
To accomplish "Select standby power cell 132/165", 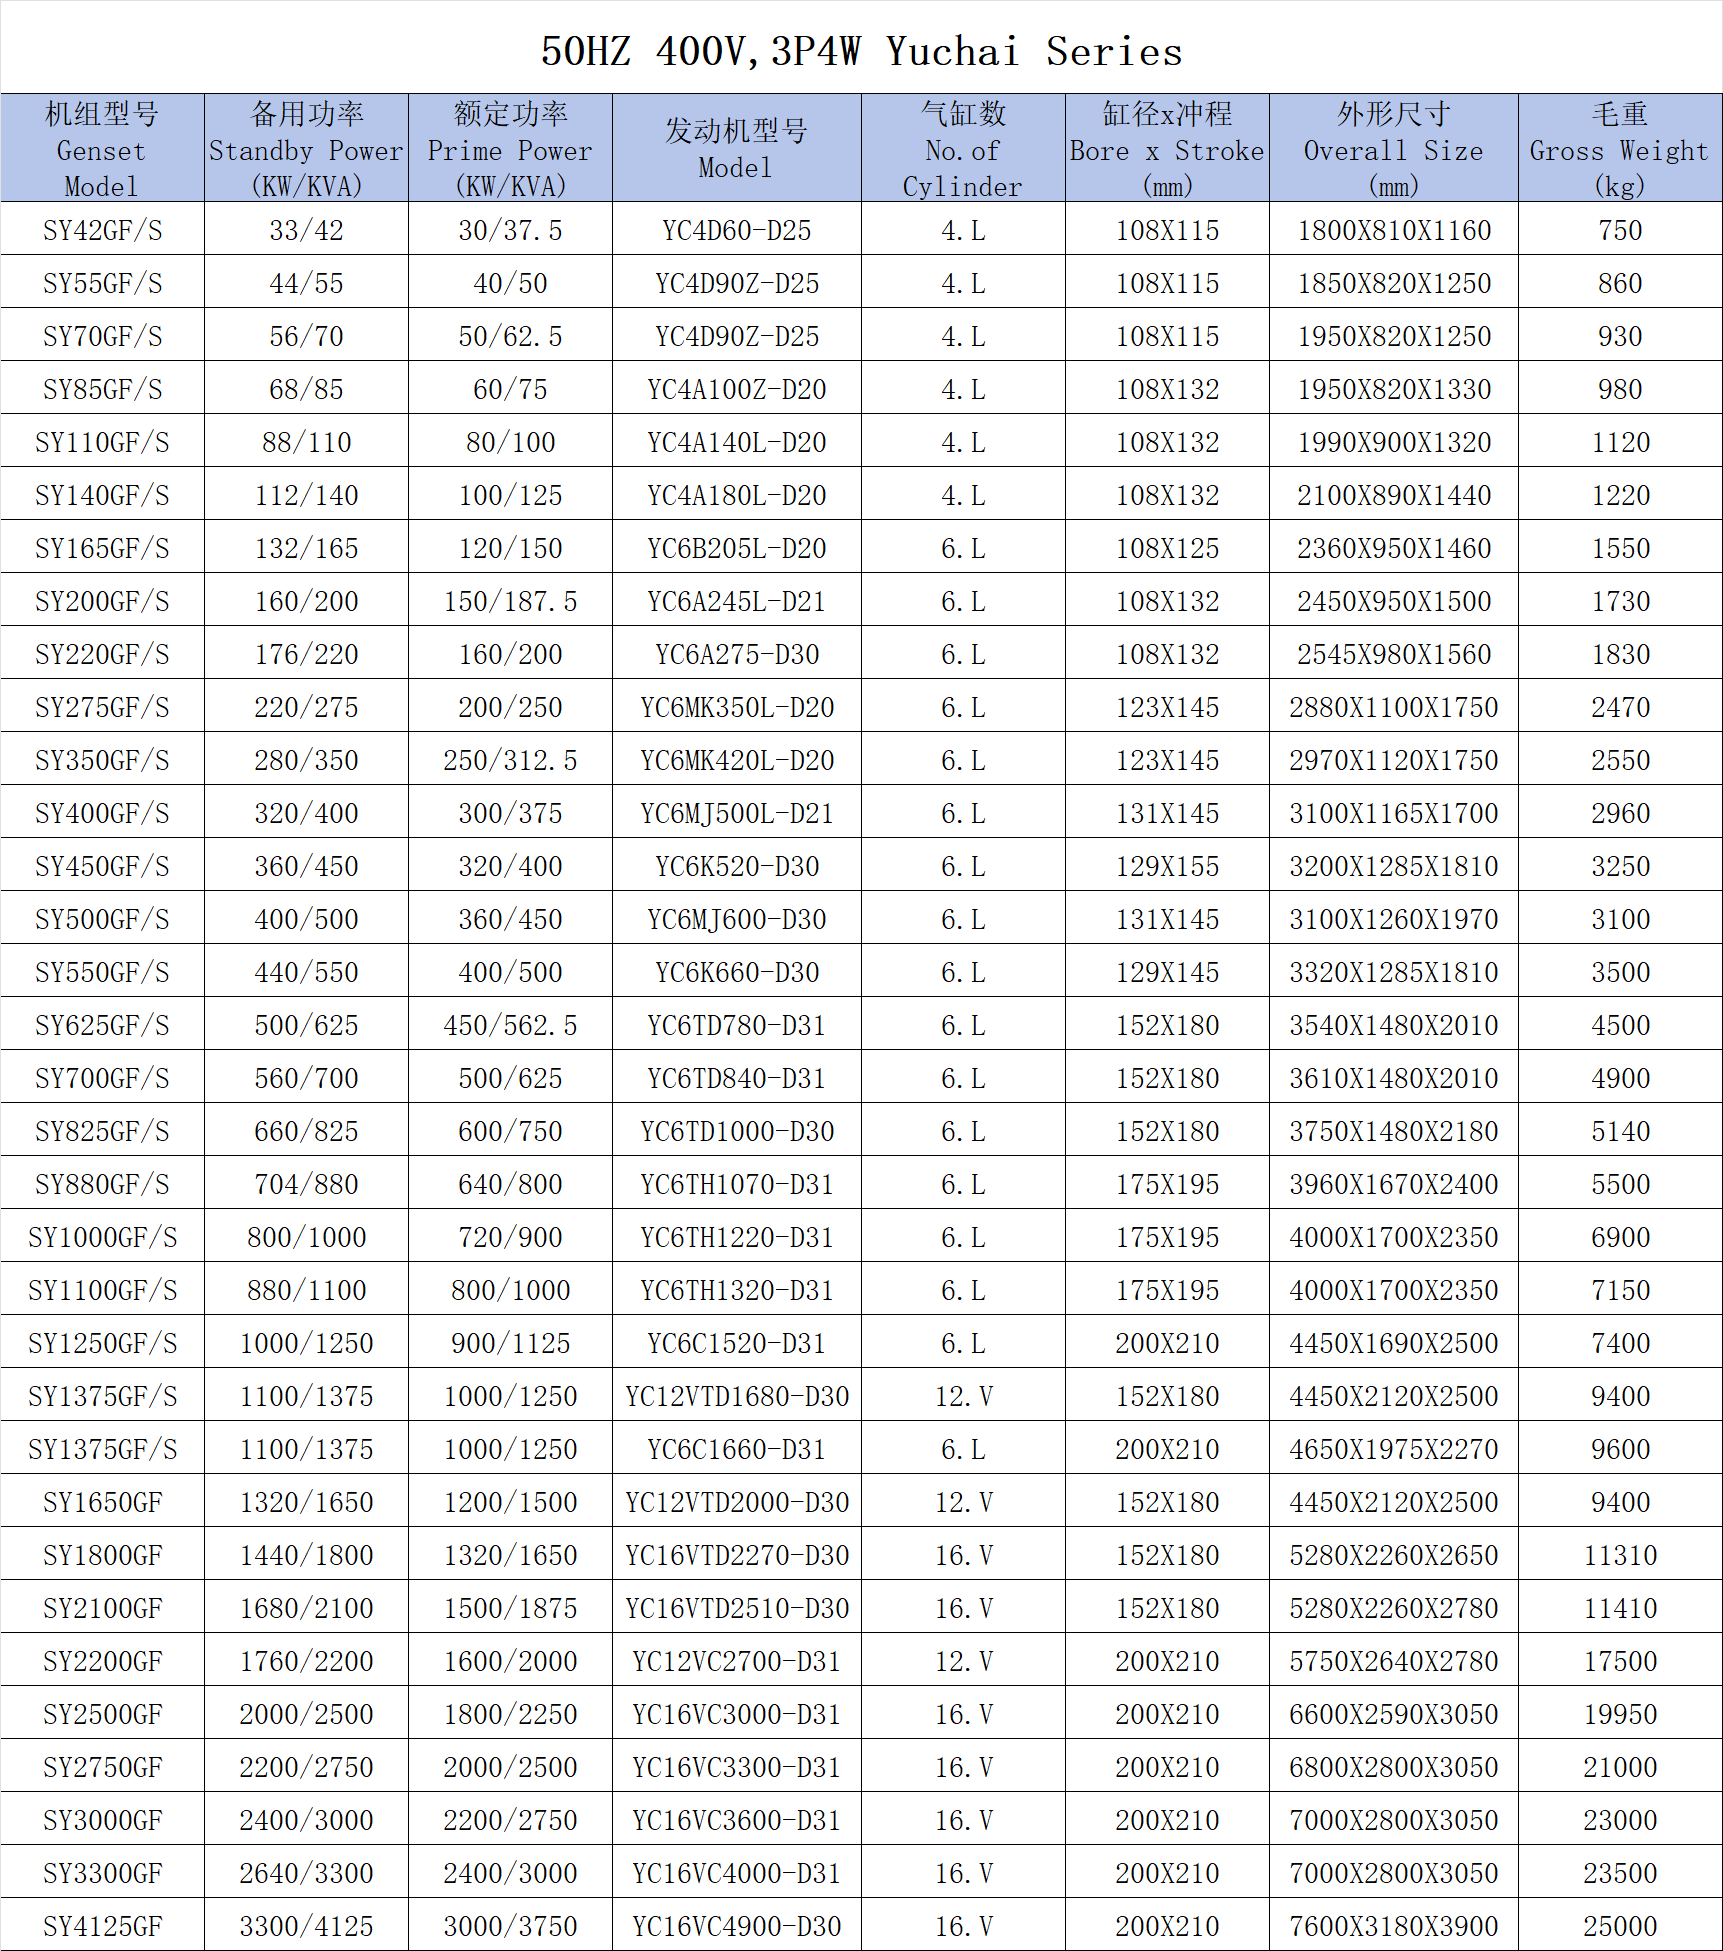I will 306,548.
